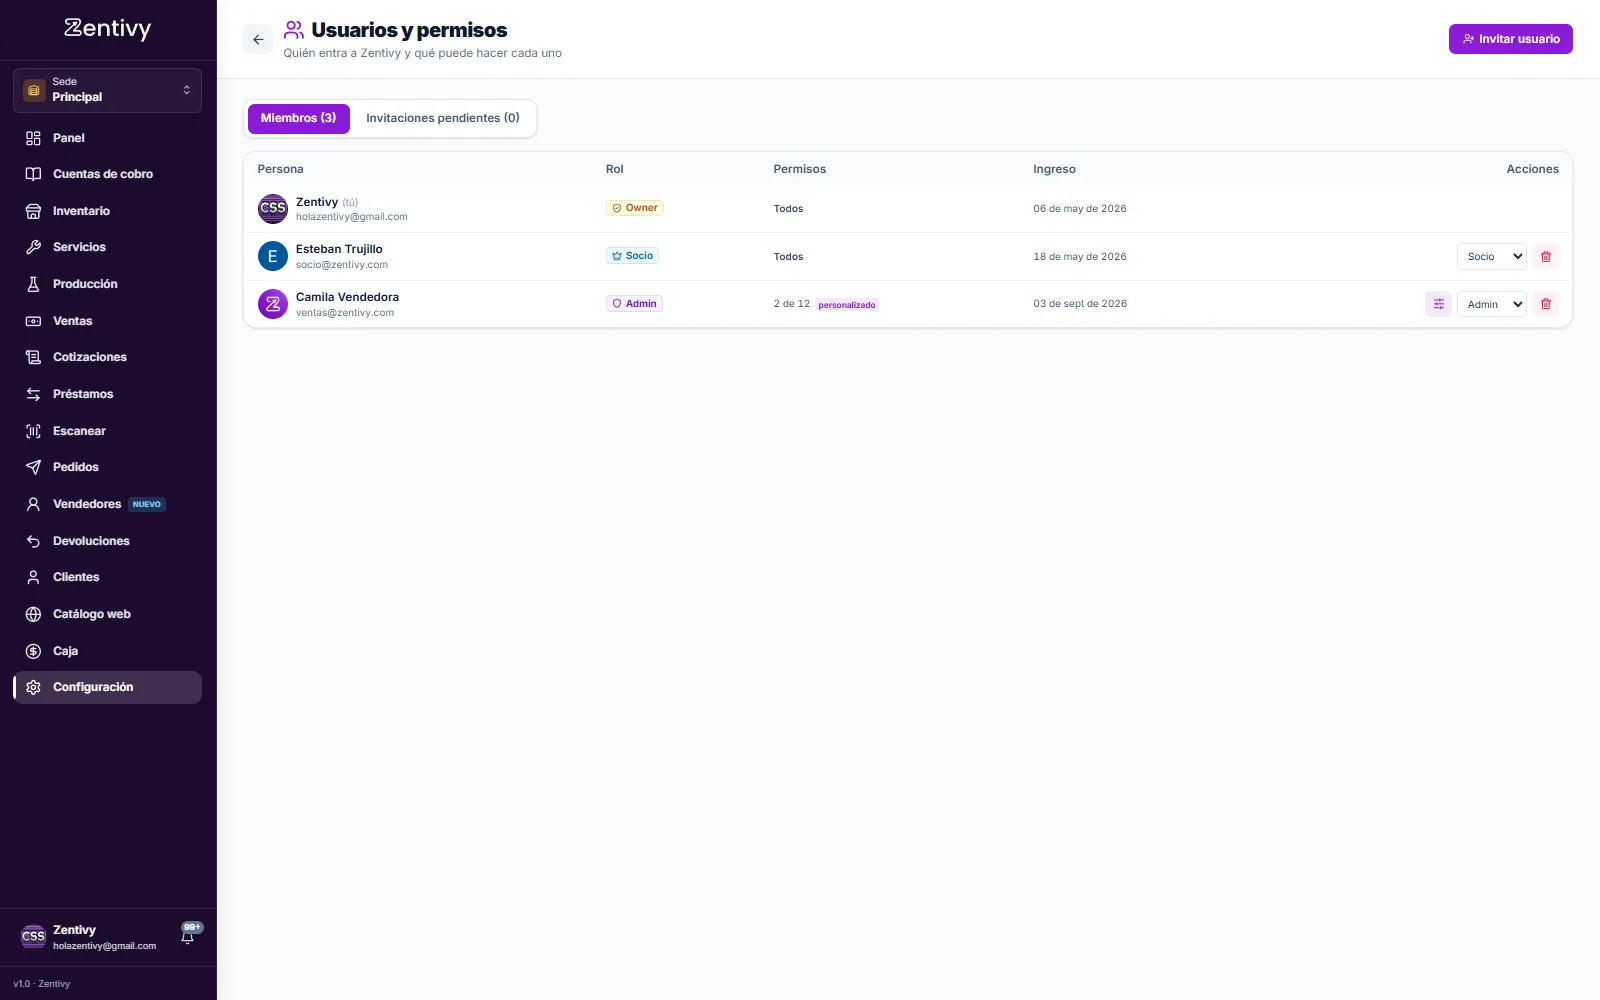This screenshot has width=1600, height=1000.
Task: Click the Socio role badge
Action: pyautogui.click(x=632, y=256)
